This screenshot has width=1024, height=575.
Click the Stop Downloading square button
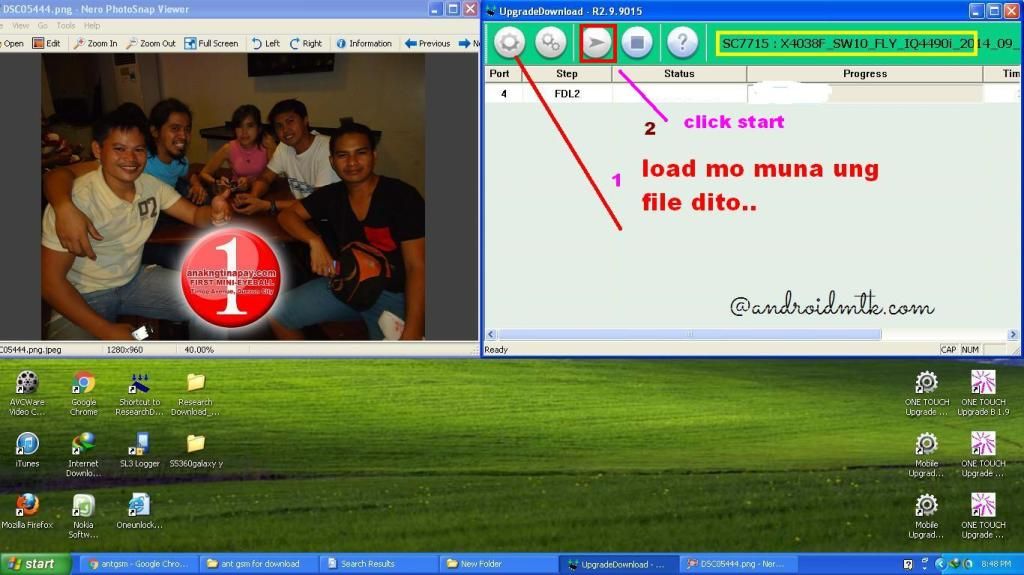click(637, 43)
